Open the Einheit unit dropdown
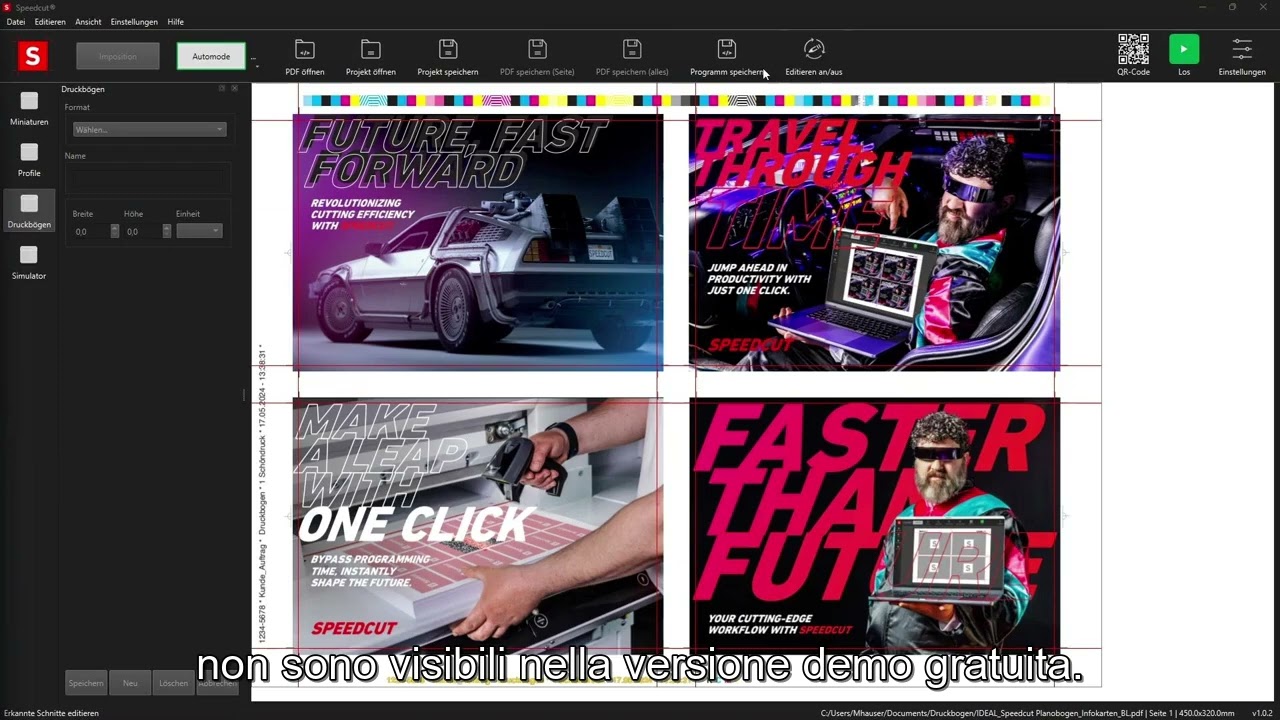Screen dimensions: 1280x720 [x=199, y=231]
